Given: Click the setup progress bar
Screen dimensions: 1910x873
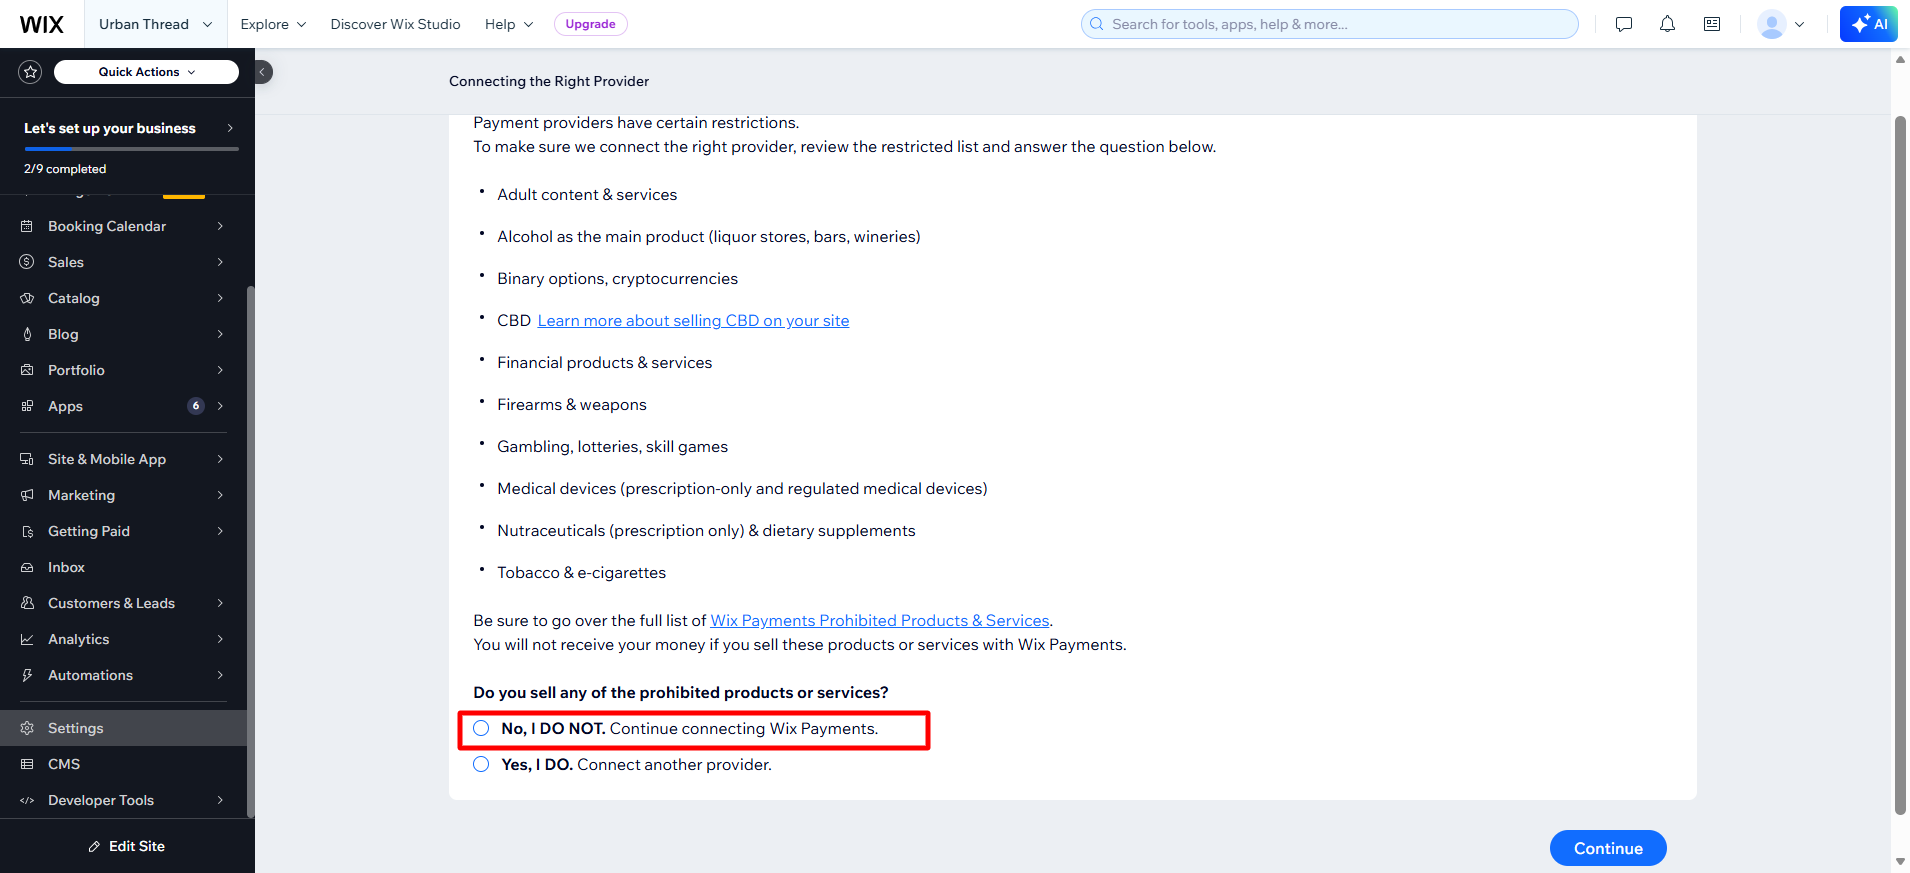Looking at the screenshot, I should (131, 149).
